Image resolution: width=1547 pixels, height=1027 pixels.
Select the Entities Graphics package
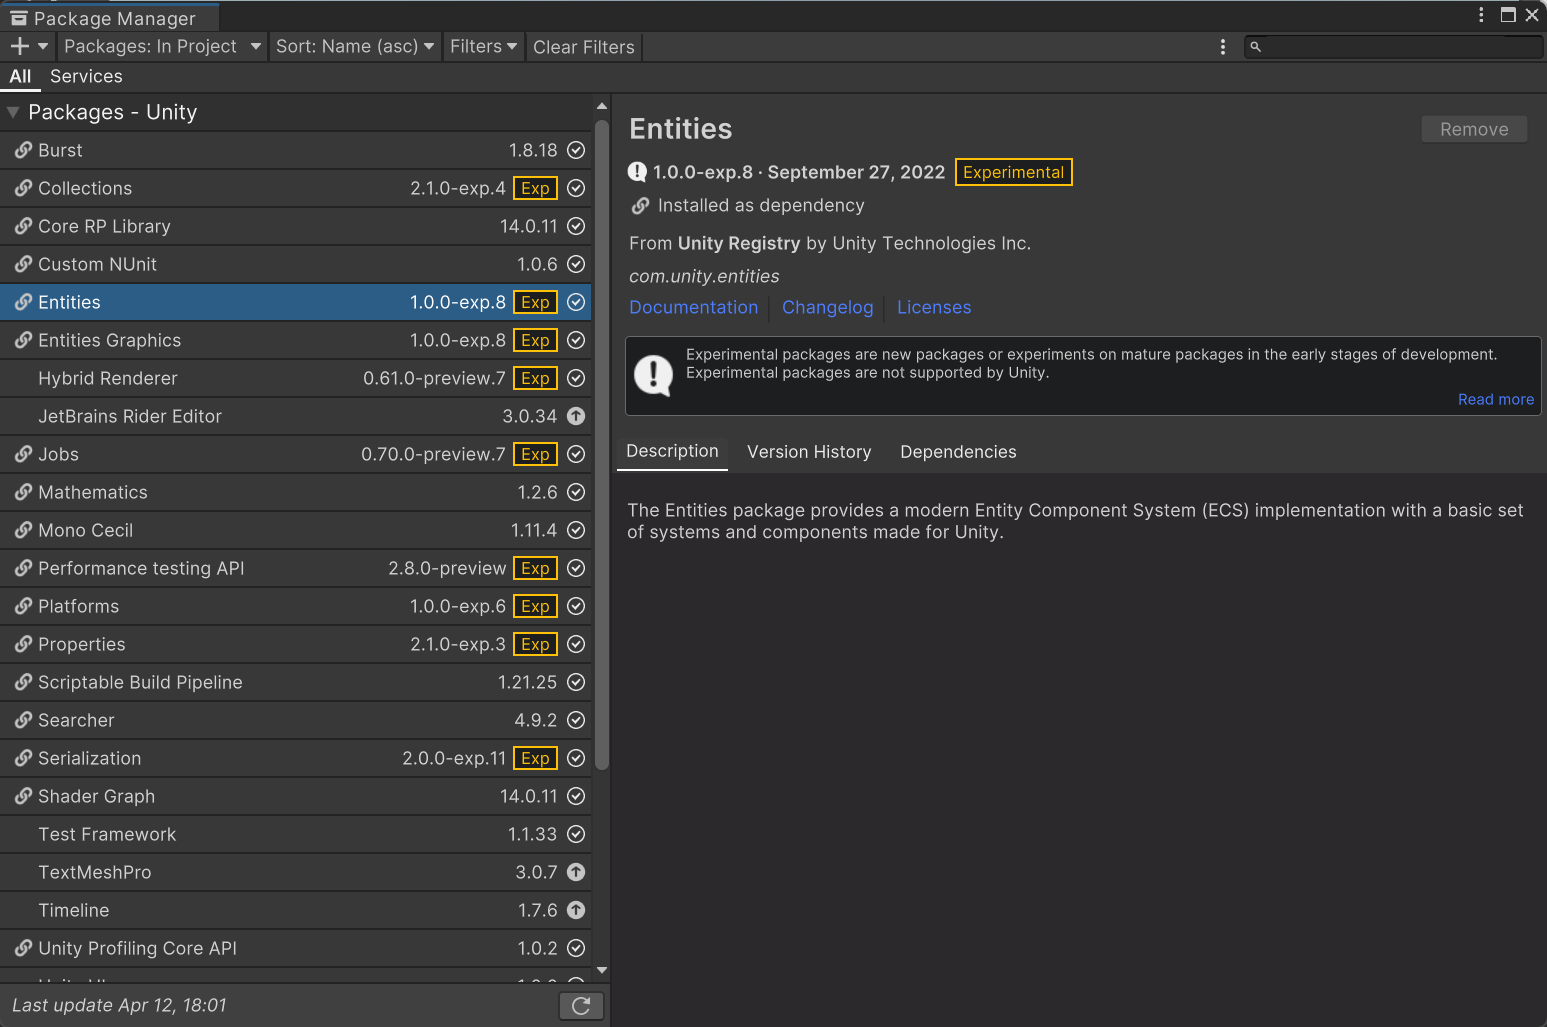pyautogui.click(x=296, y=340)
